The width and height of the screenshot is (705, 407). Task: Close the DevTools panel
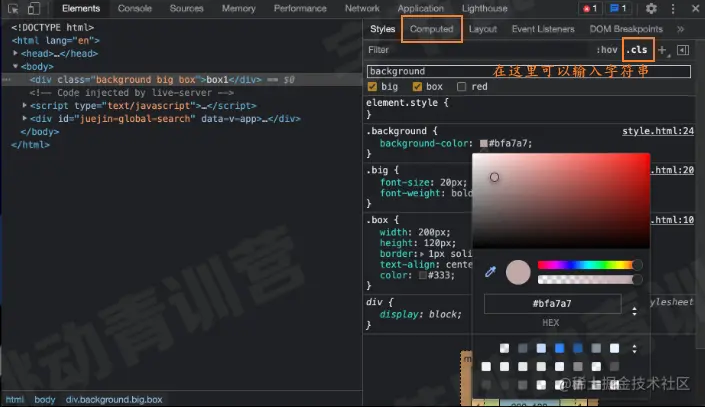tap(695, 9)
